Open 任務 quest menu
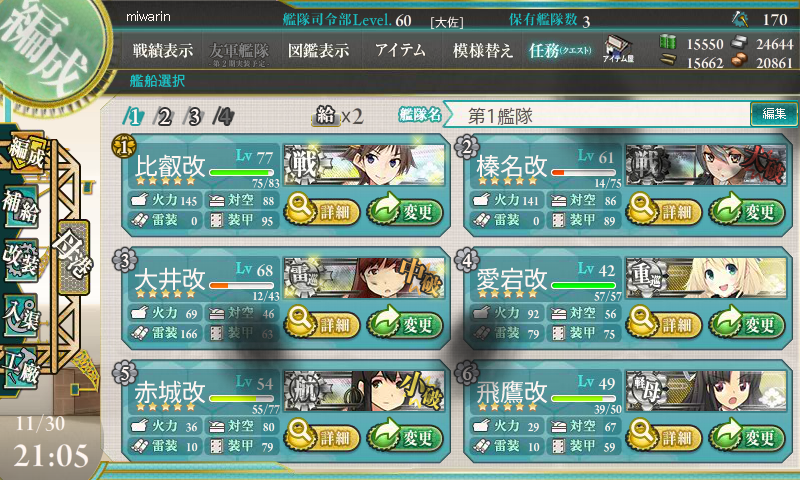800x480 pixels. pyautogui.click(x=560, y=50)
